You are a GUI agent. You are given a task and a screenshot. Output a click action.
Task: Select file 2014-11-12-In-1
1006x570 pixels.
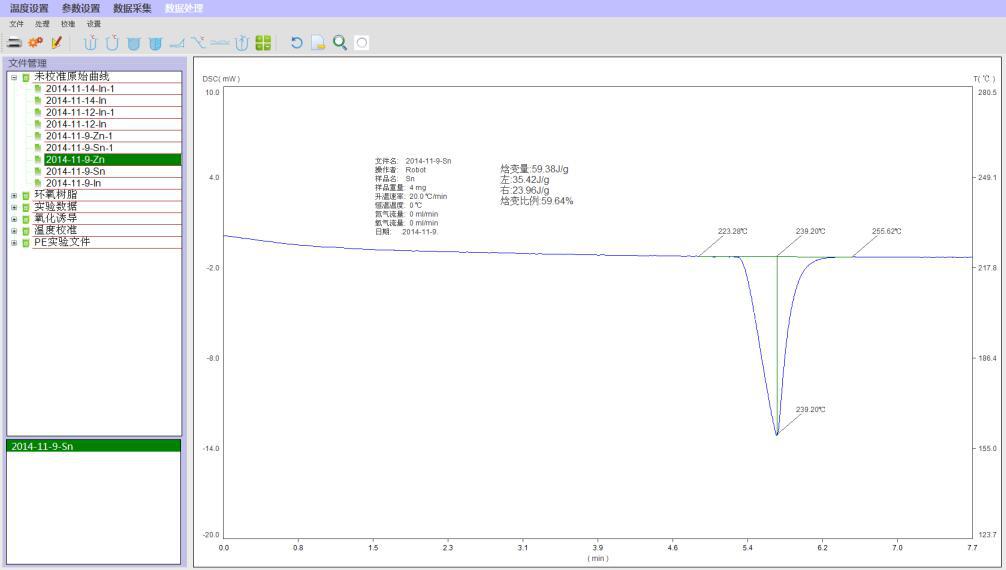[x=80, y=112]
